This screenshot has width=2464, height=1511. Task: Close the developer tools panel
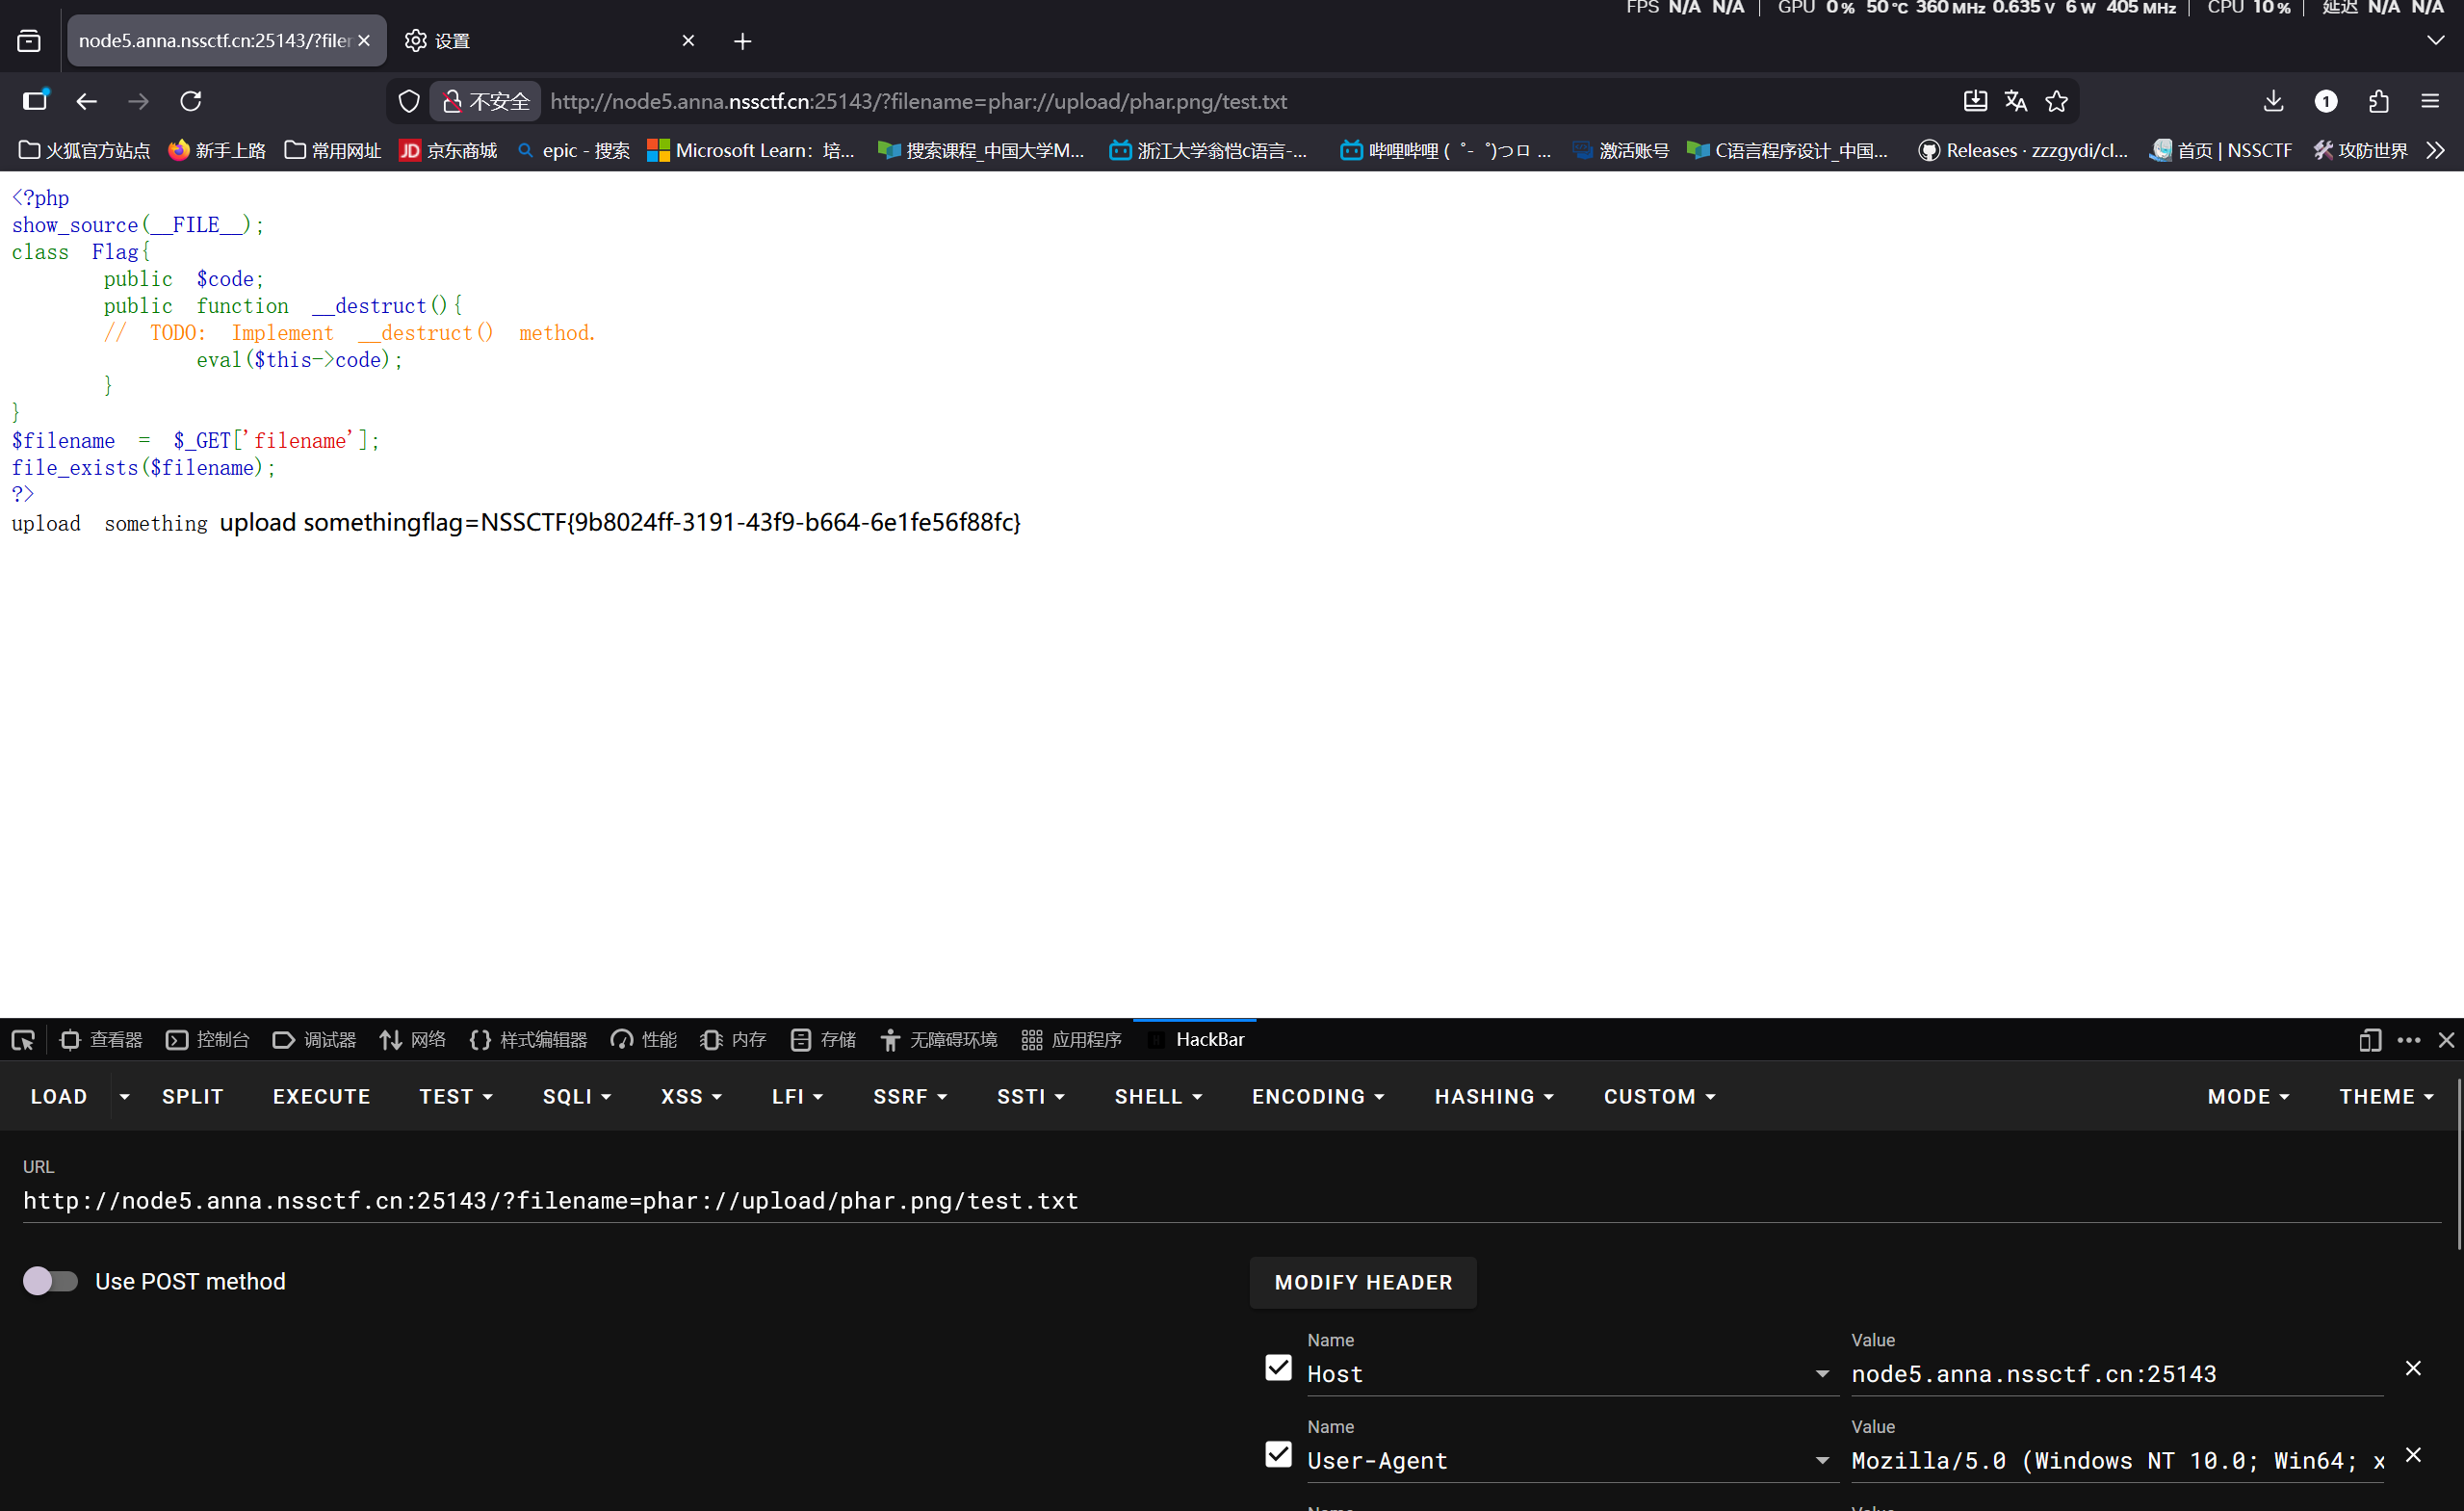2446,1040
